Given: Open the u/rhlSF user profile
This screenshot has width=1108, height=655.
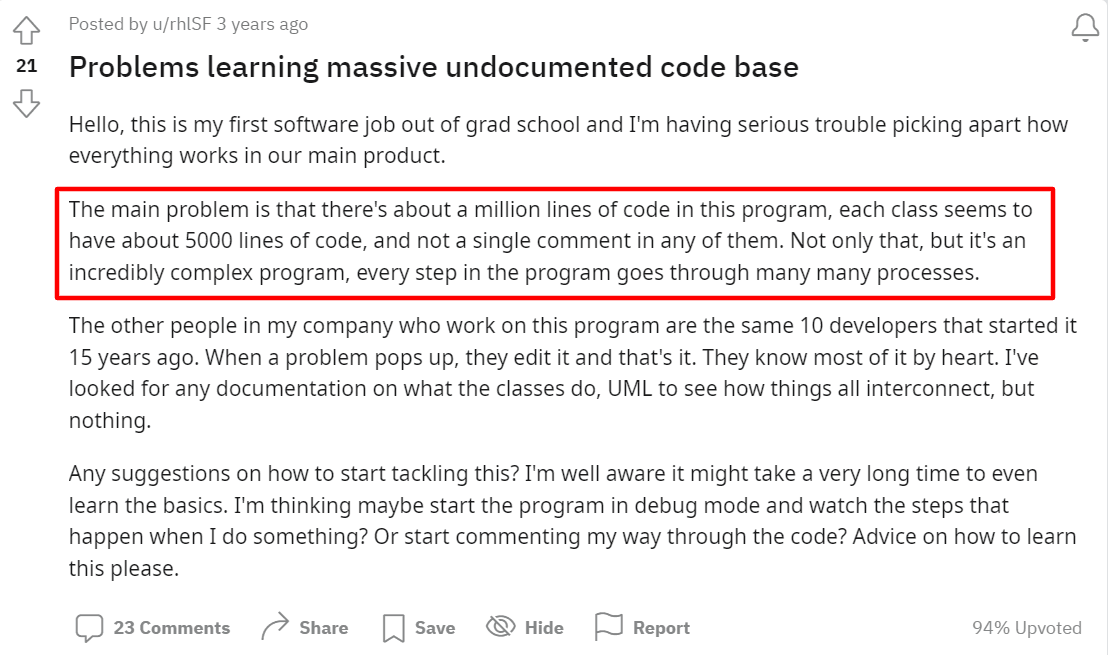Looking at the screenshot, I should point(171,24).
